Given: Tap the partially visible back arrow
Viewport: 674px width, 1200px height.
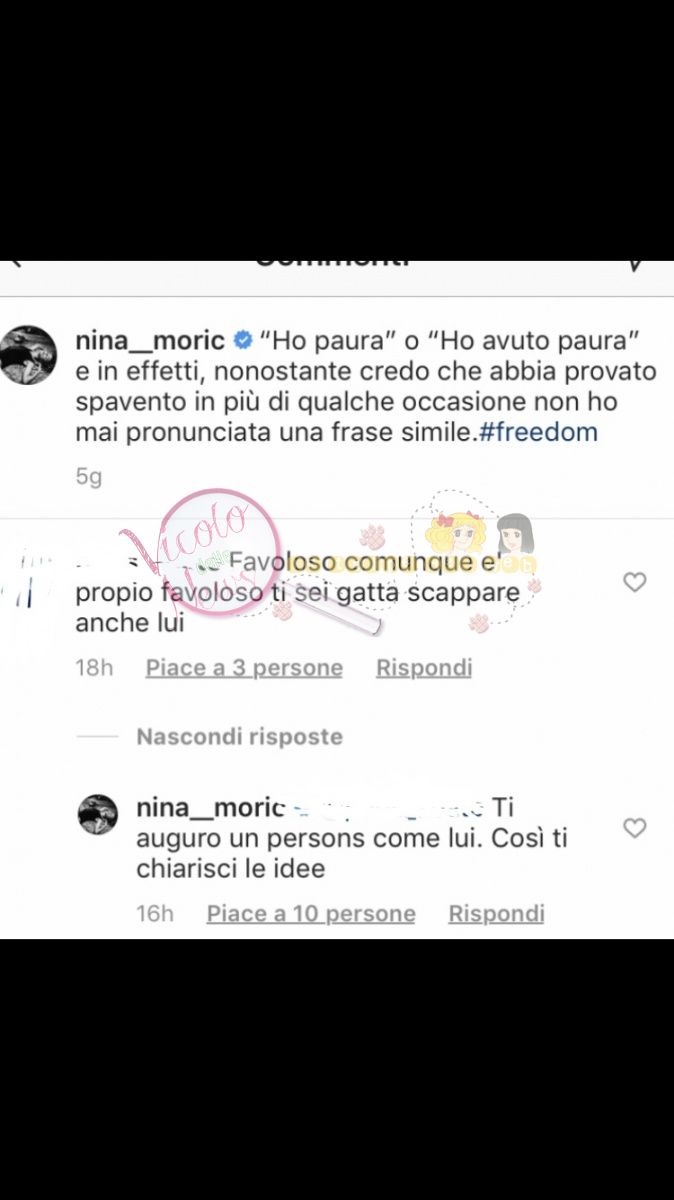Looking at the screenshot, I should point(16,264).
